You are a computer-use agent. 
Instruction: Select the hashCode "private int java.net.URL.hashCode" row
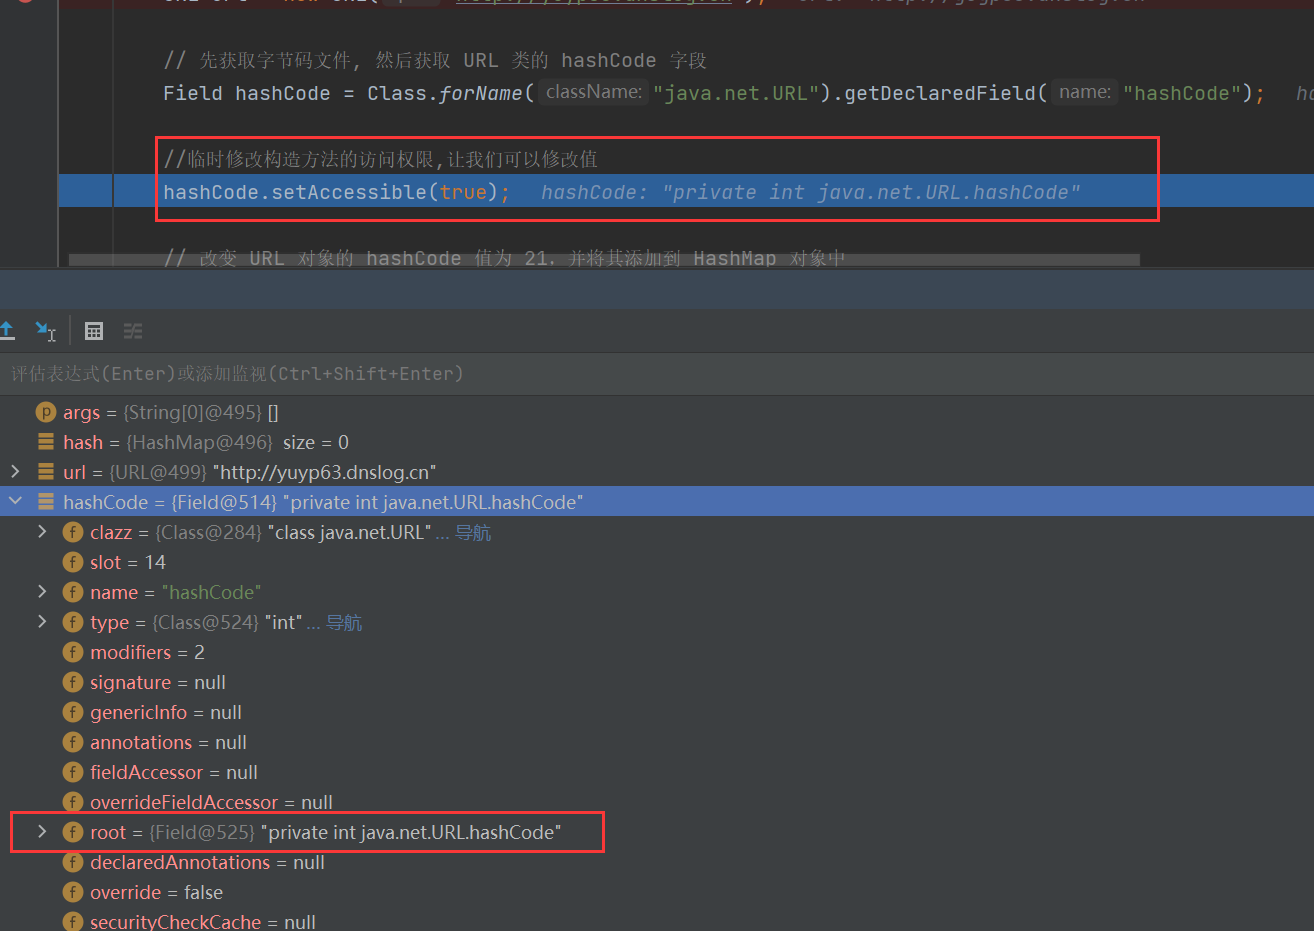pyautogui.click(x=657, y=502)
